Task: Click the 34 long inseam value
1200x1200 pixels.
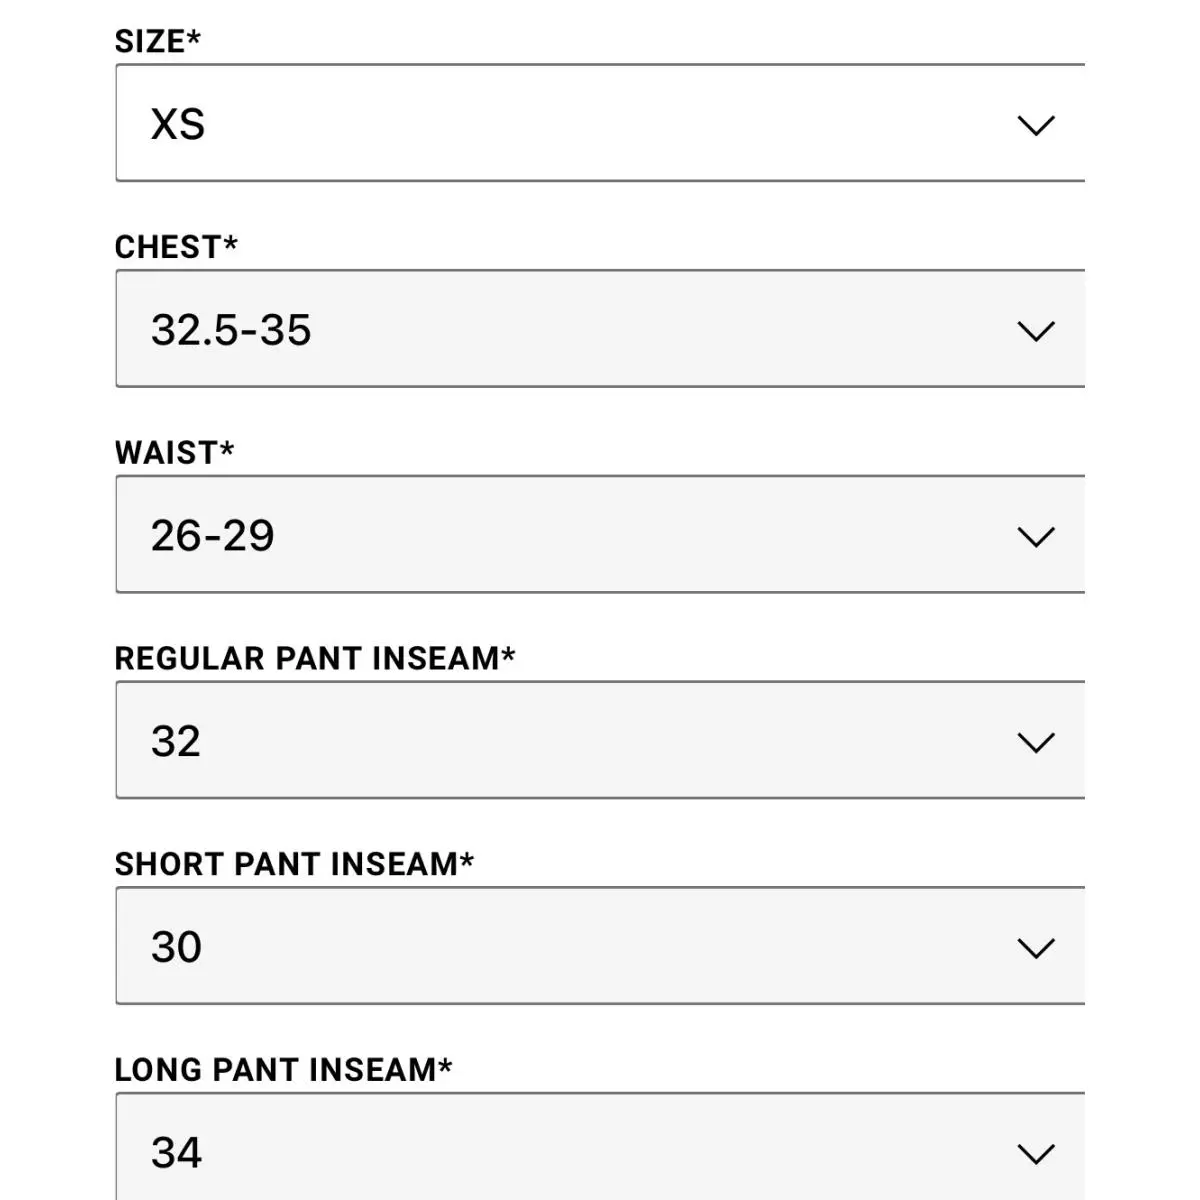Action: point(176,1153)
